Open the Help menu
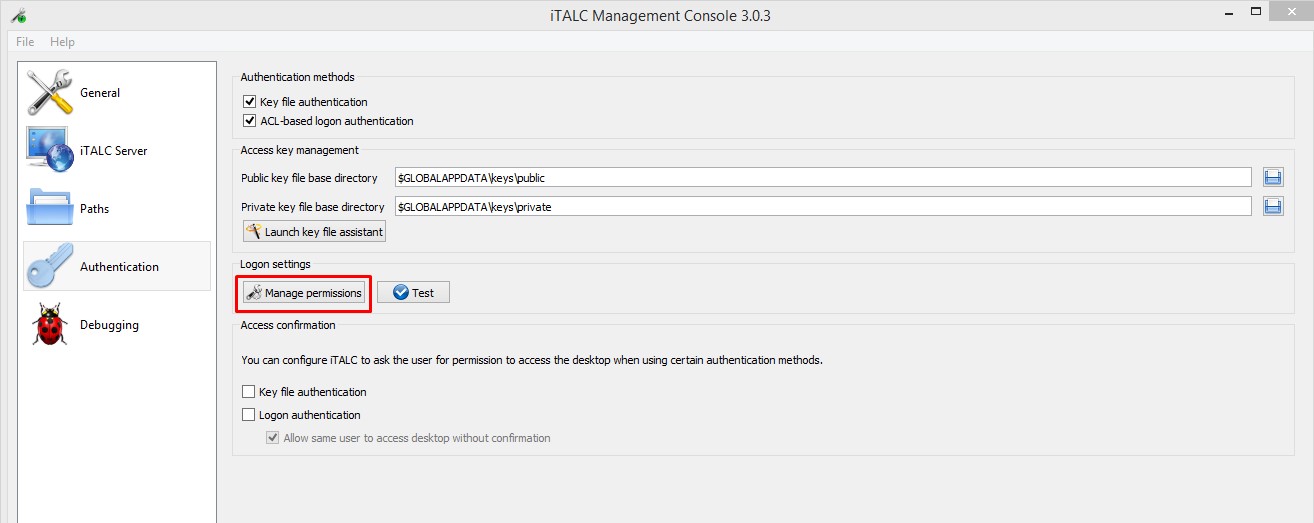The width and height of the screenshot is (1314, 523). pyautogui.click(x=62, y=42)
